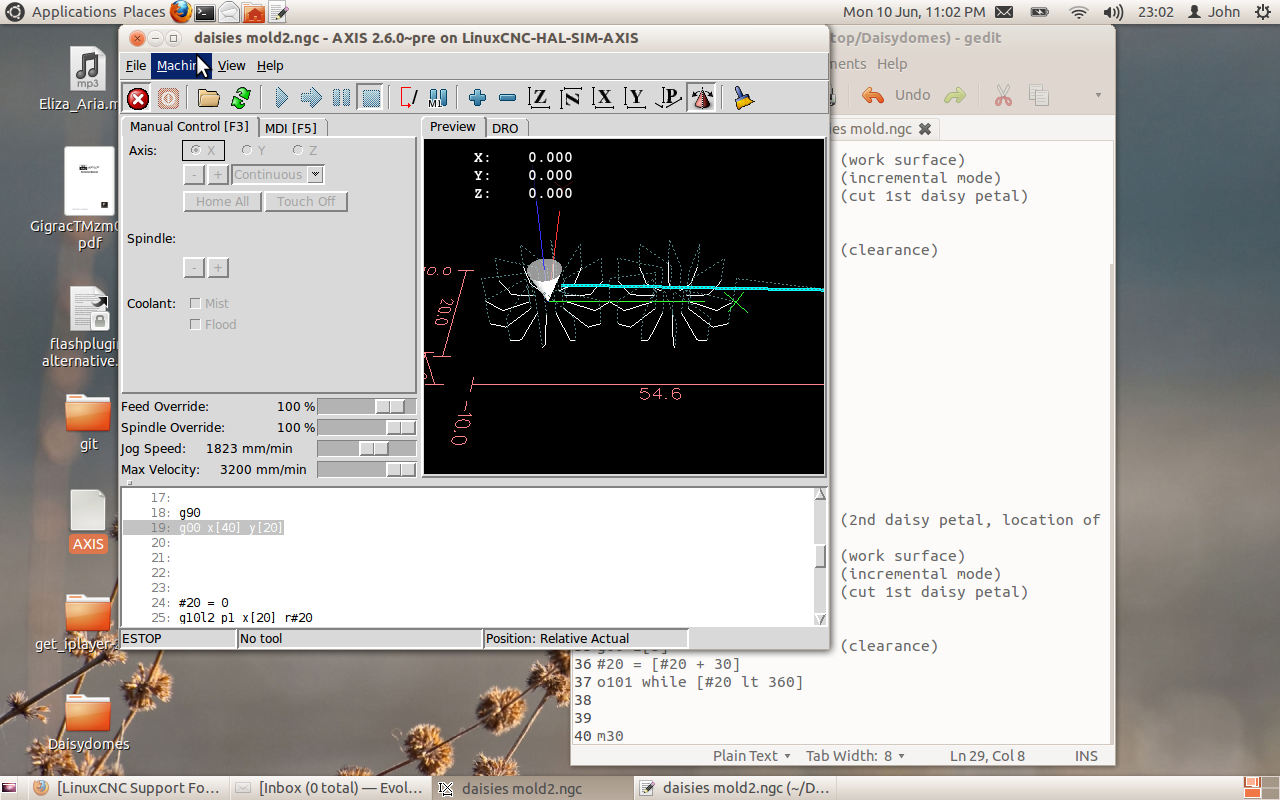This screenshot has height=800, width=1280.
Task: Open Tab Width dropdown in gedit
Action: 855,756
